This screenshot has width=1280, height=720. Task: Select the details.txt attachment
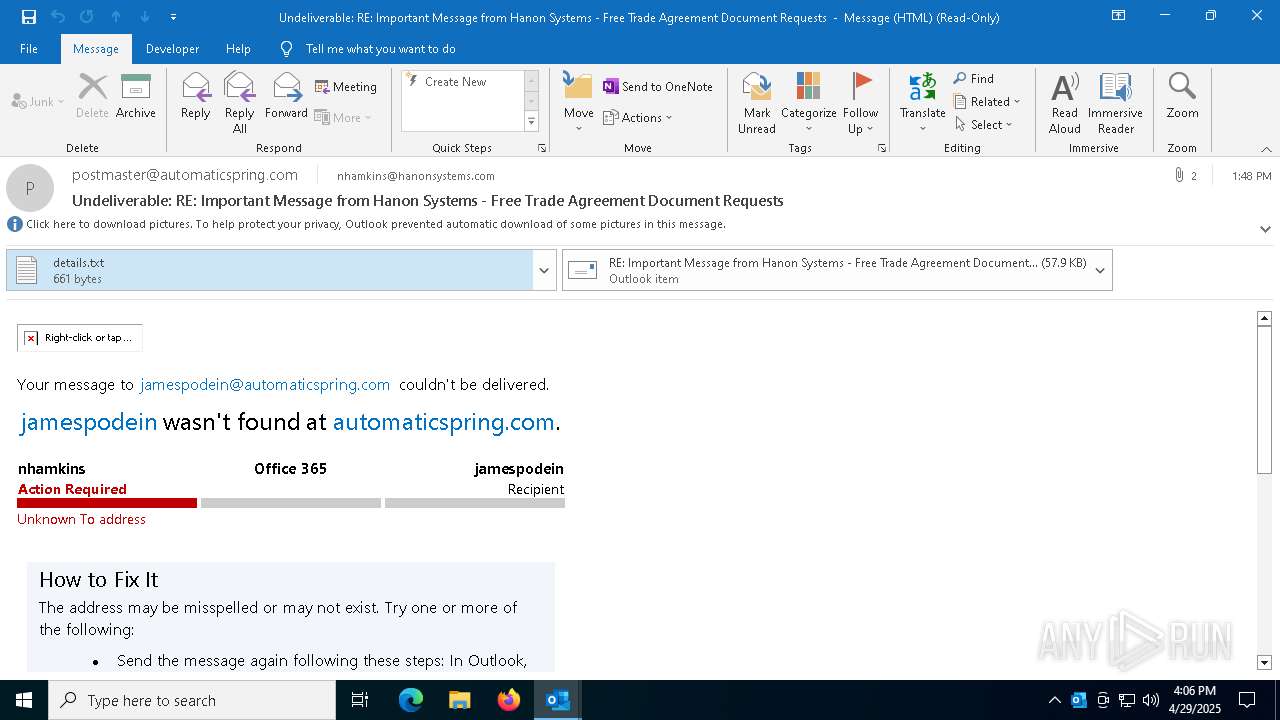click(270, 270)
